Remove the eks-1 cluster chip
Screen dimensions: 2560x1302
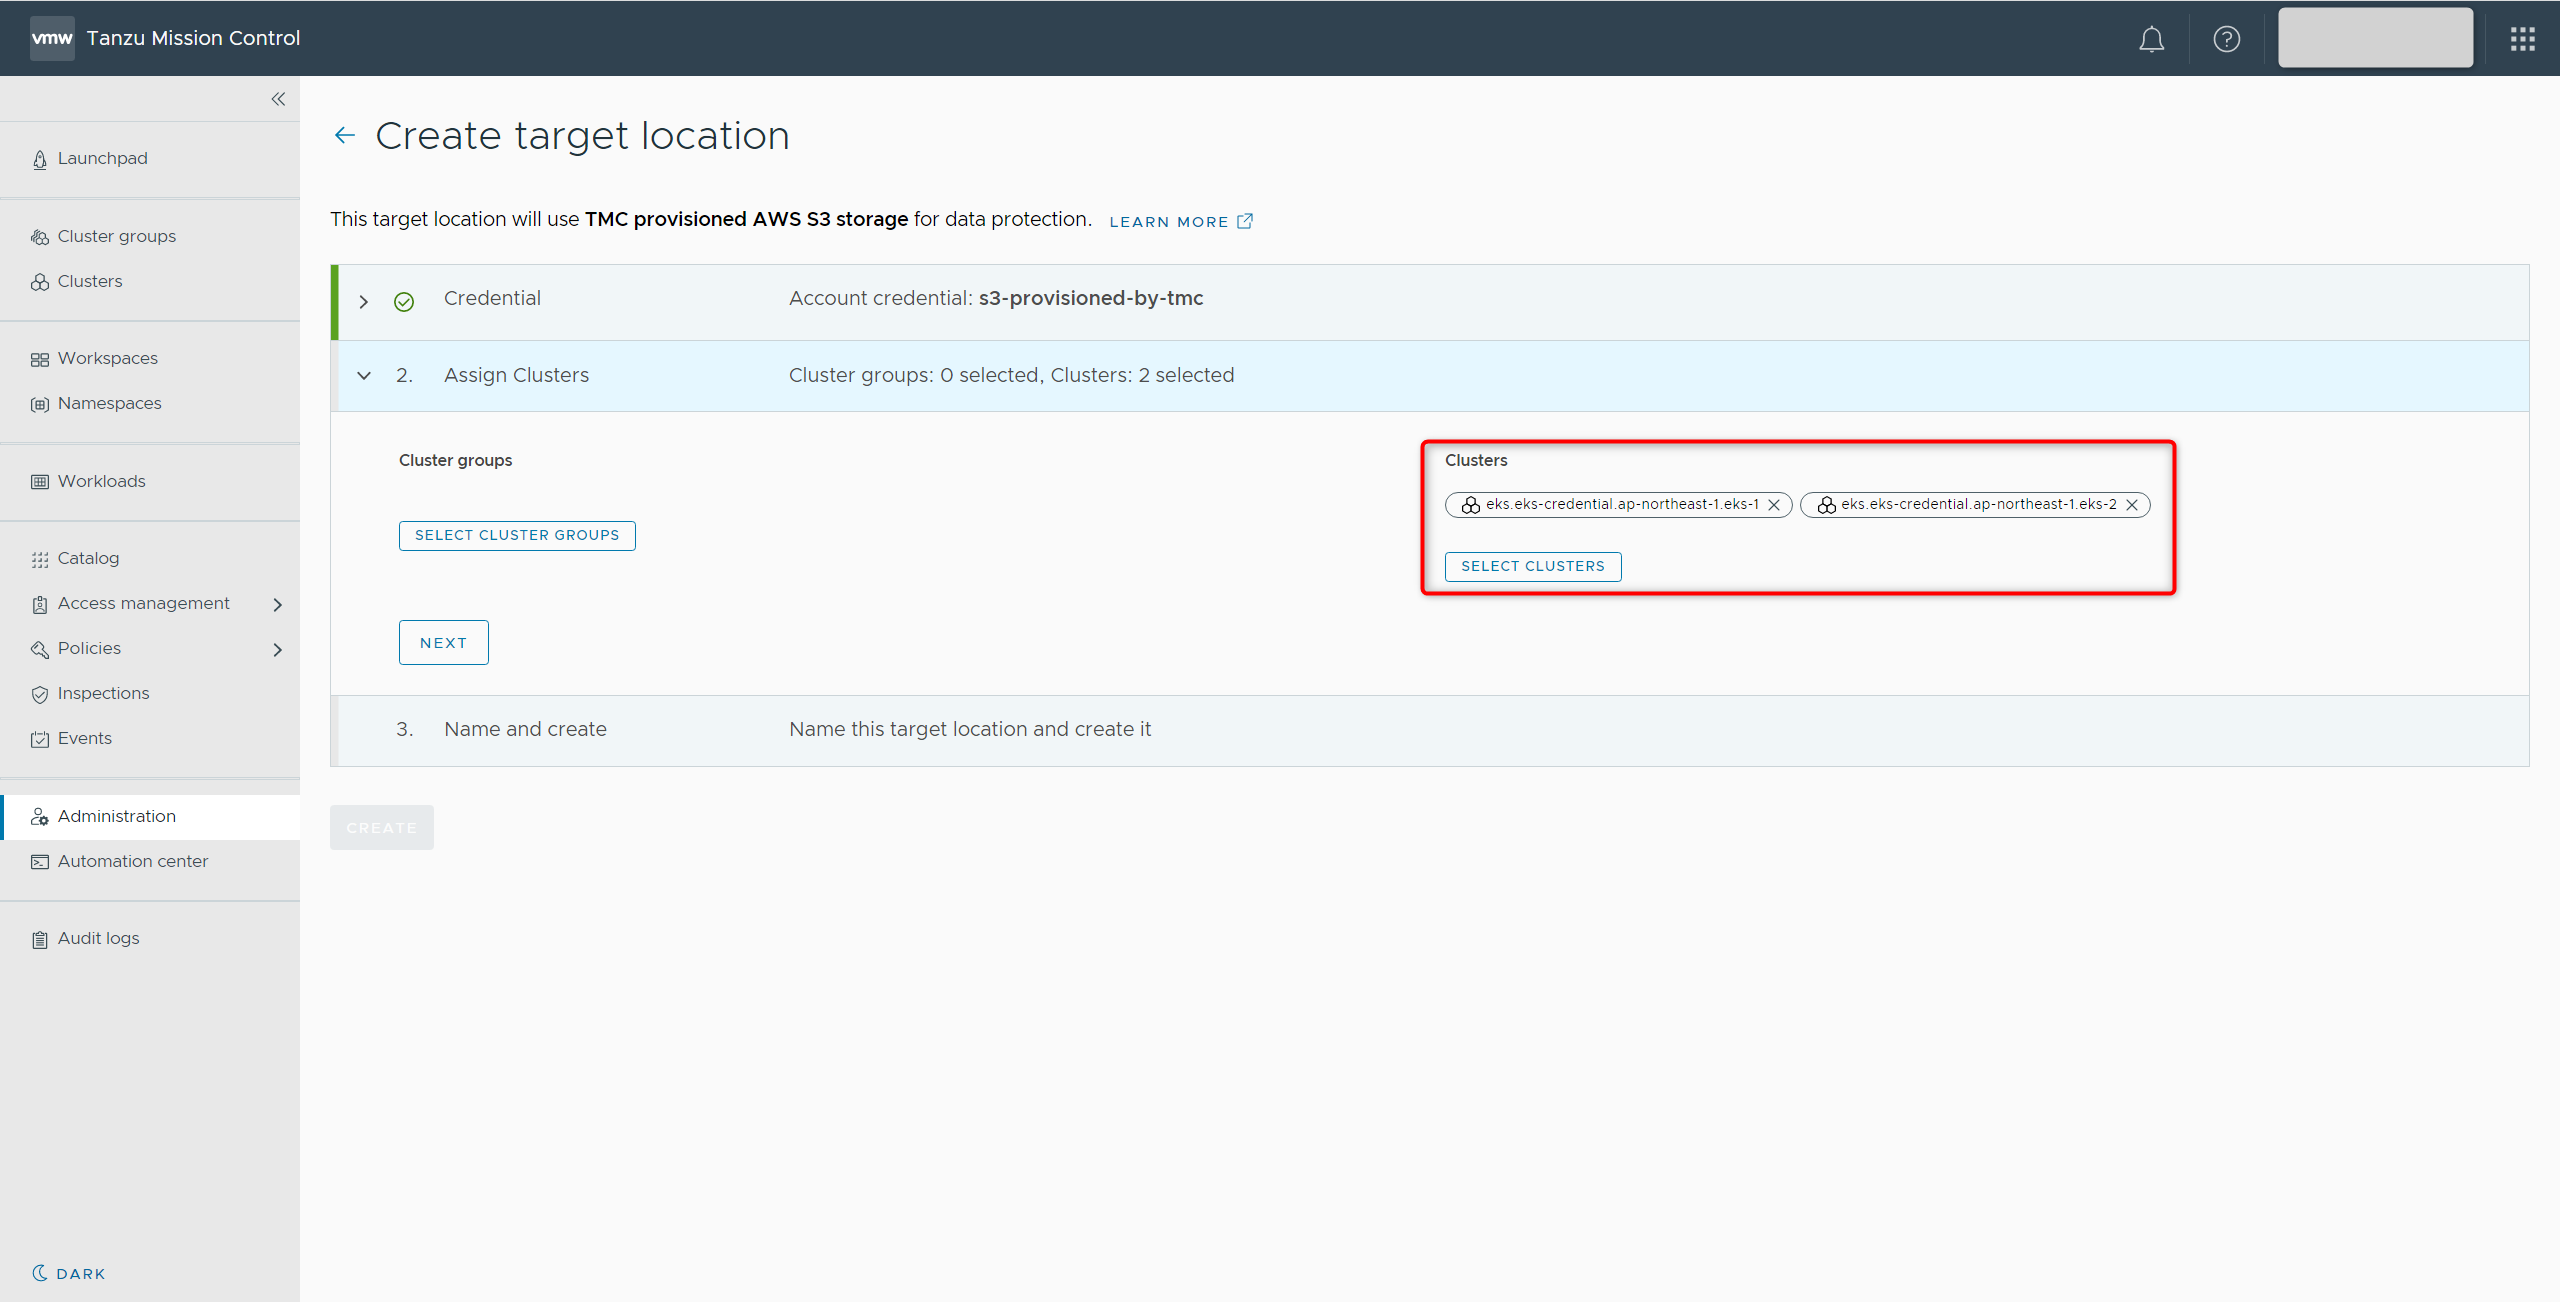(x=1774, y=505)
